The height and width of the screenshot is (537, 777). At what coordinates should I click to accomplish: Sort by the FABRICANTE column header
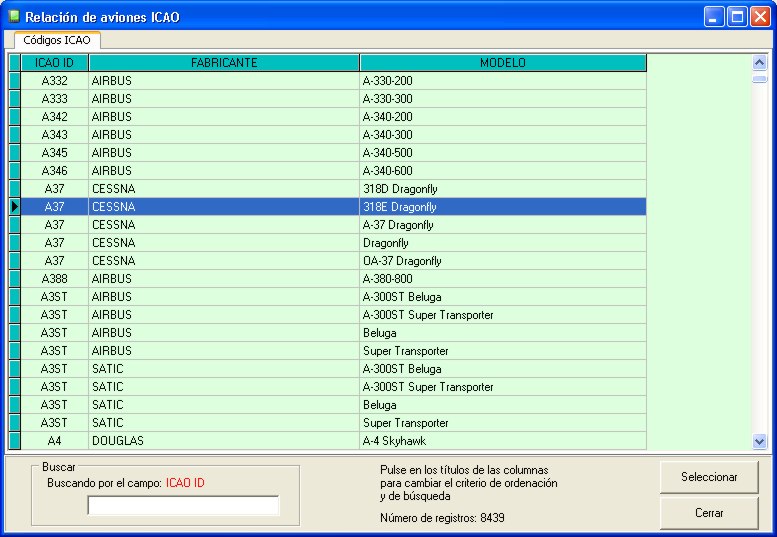tap(224, 63)
